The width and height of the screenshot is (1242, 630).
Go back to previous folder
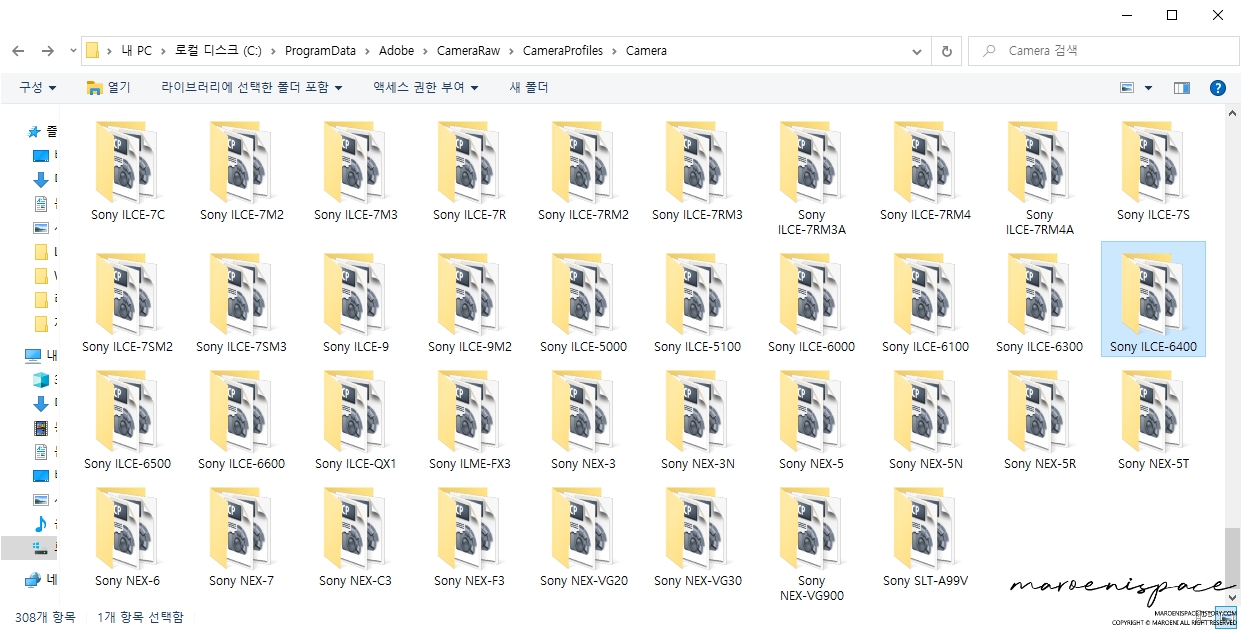point(18,51)
